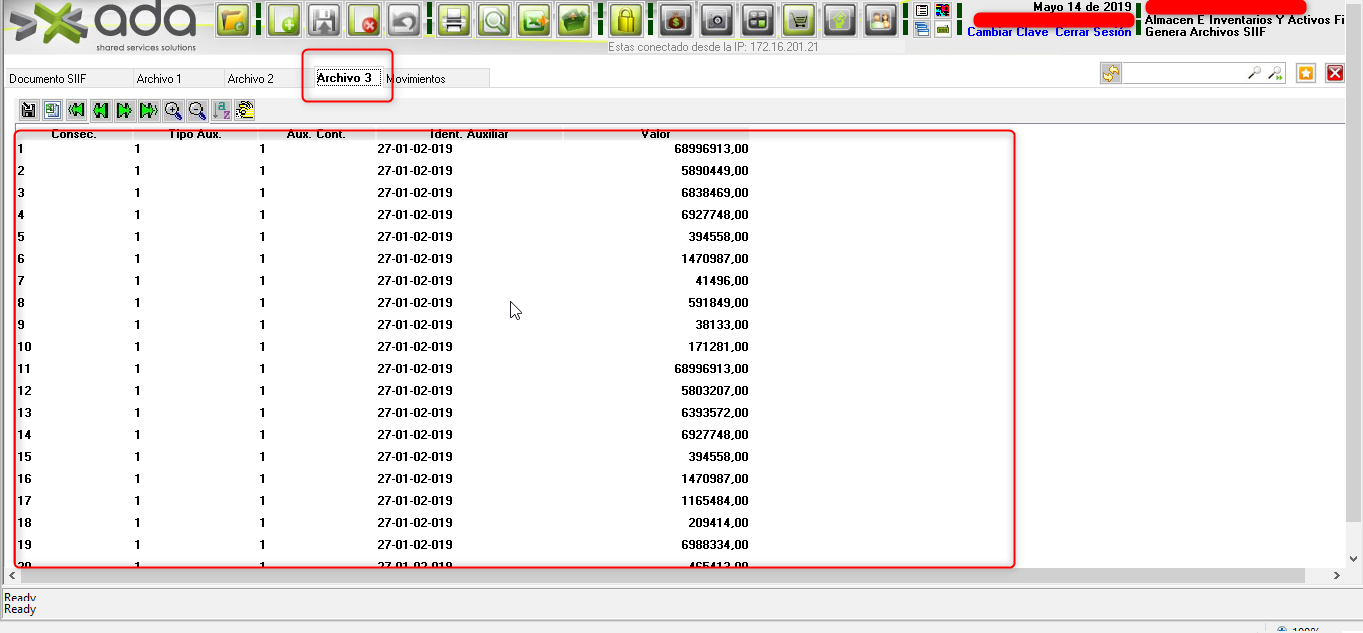Click horizontal scrollbar right arrow
Viewport: 1363px width, 633px height.
[x=1337, y=576]
